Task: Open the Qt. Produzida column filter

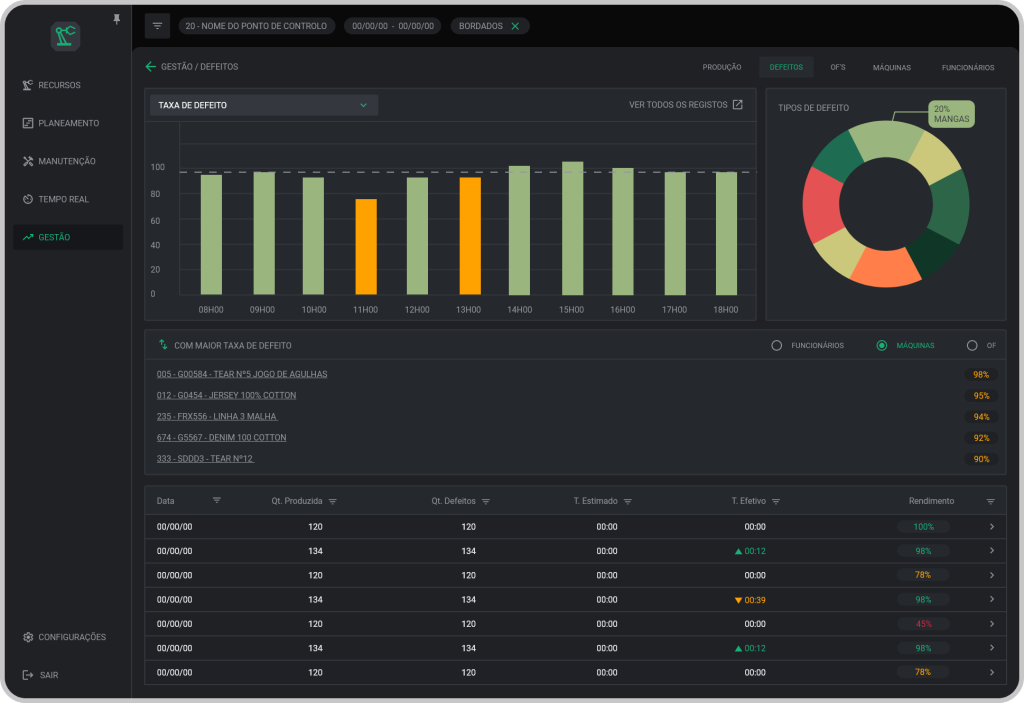Action: [x=333, y=501]
